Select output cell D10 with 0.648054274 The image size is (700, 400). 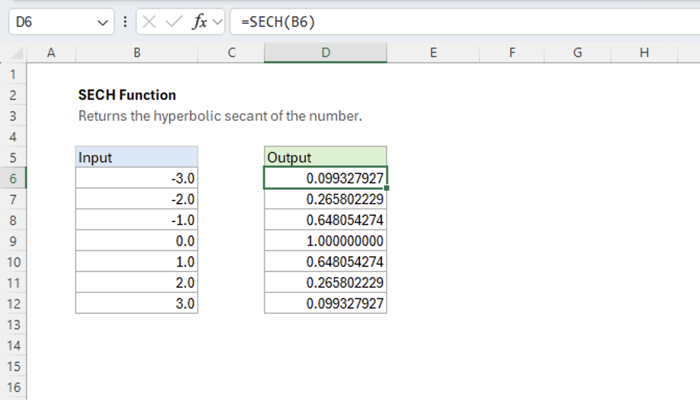(x=325, y=262)
